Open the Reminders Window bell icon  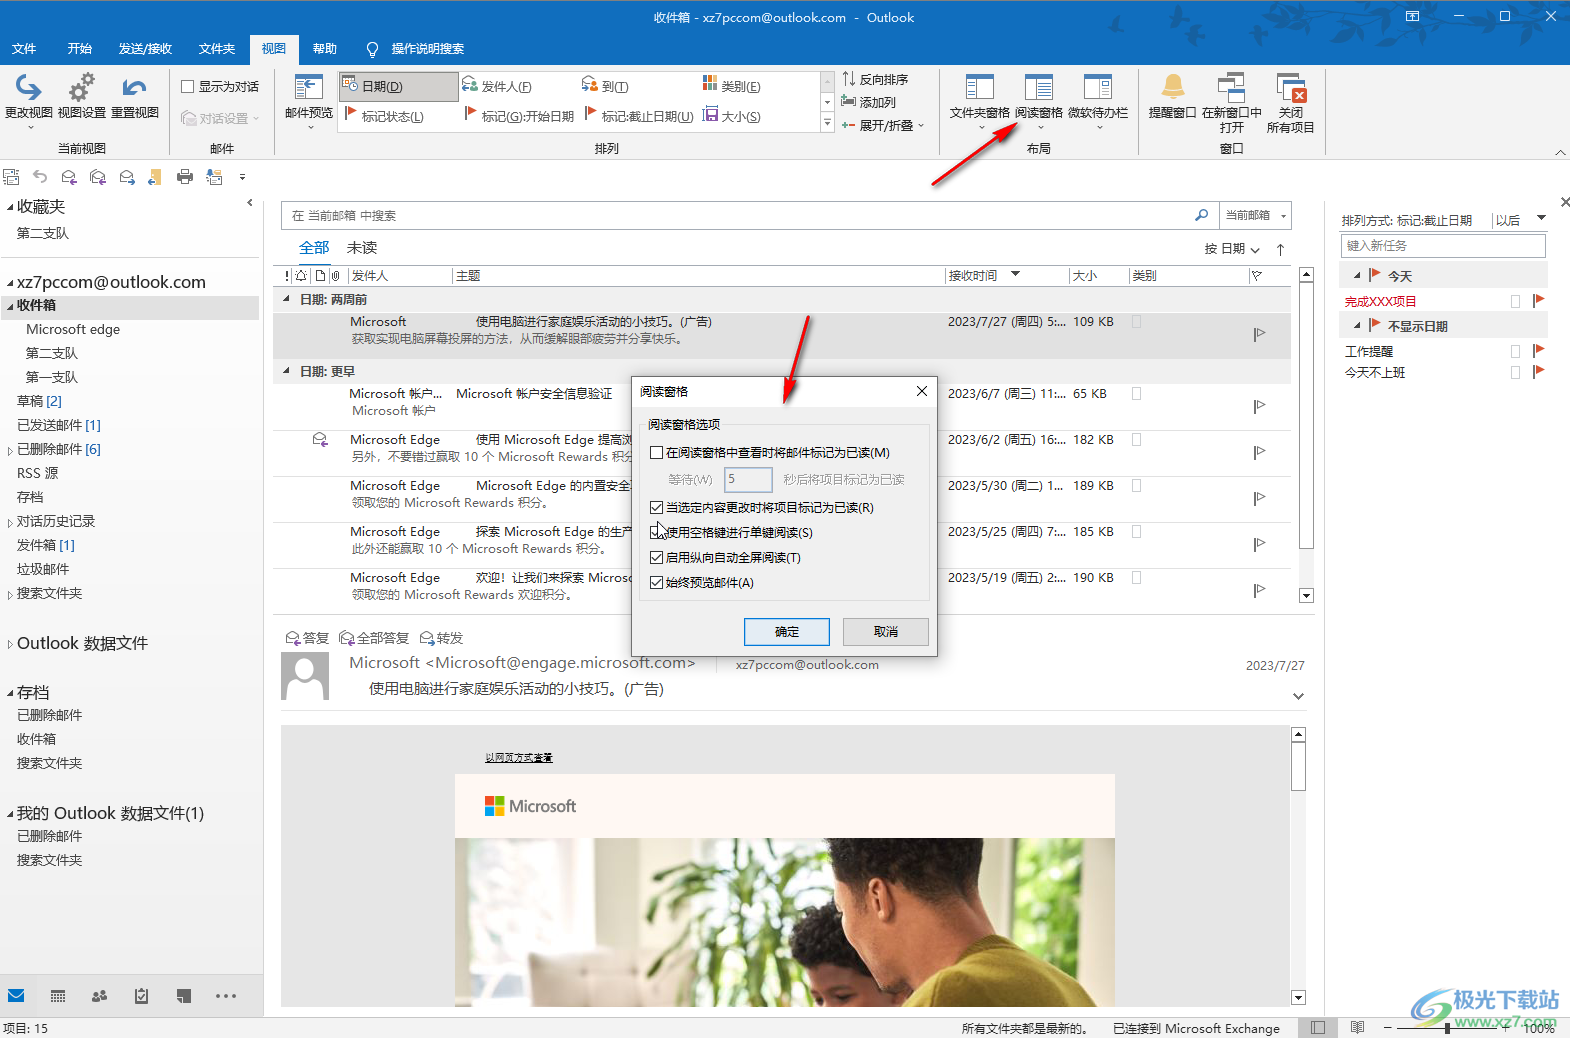point(1172,98)
